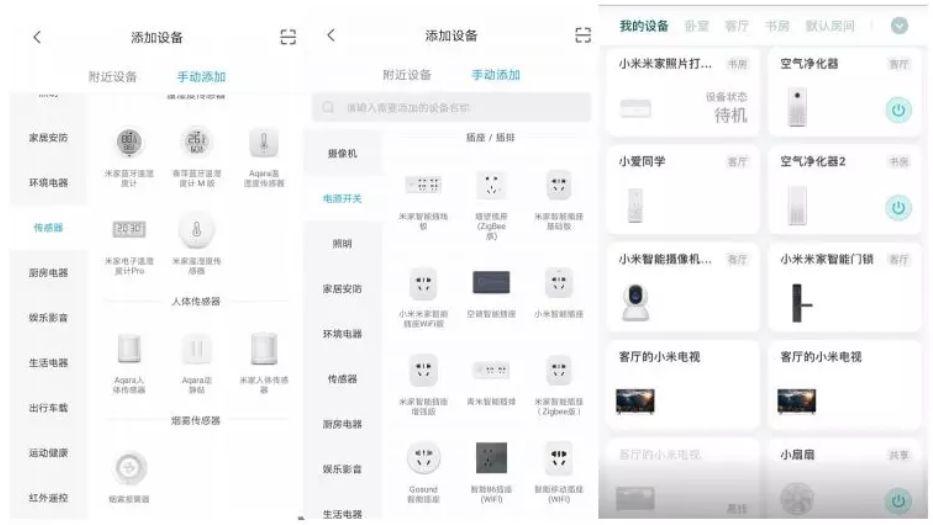Select 米家温湿度传感器 round device icon

(x=196, y=229)
